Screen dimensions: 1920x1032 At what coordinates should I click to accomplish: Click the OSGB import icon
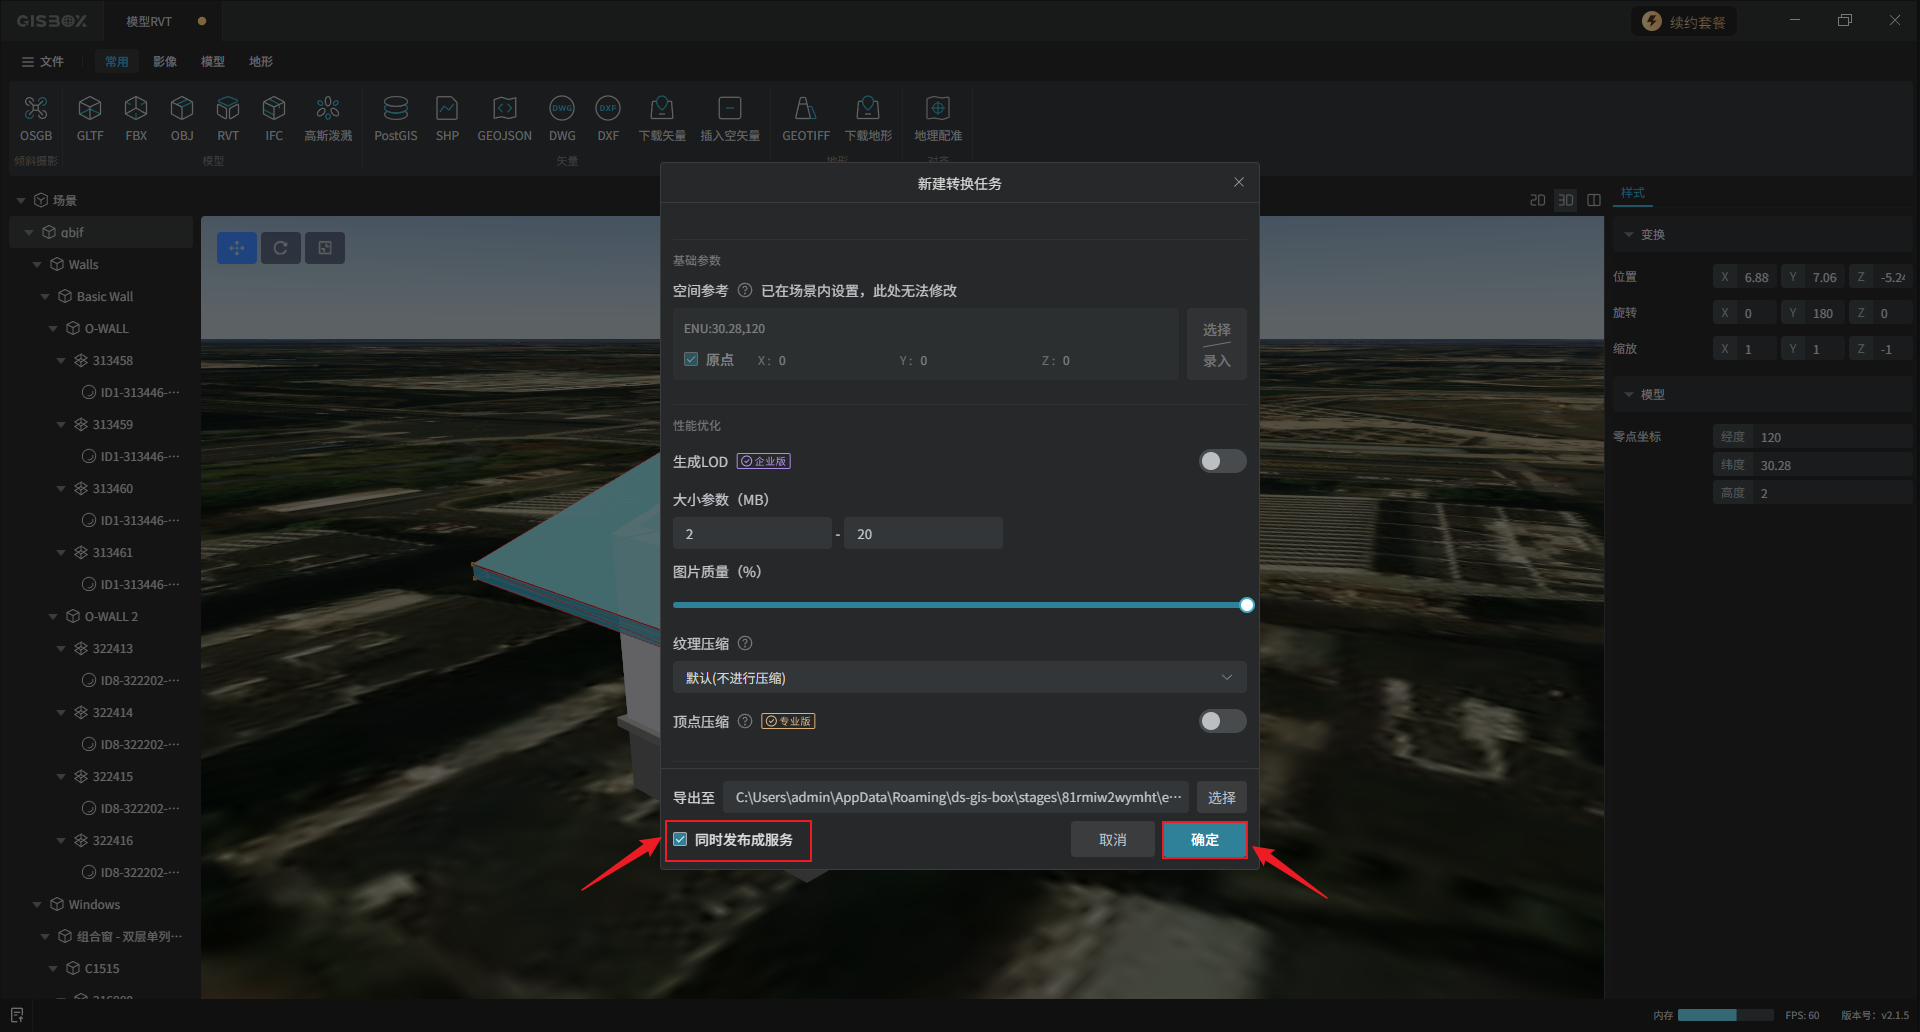[36, 109]
